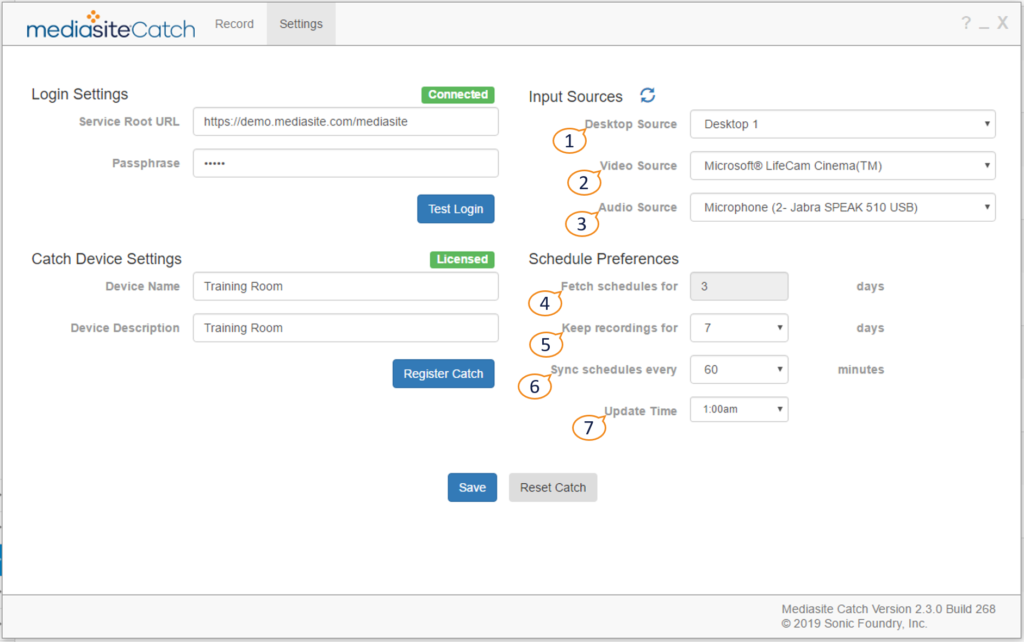Screen dimensions: 1024x642
Task: Click the "Service Root URL" label
Action: point(129,121)
